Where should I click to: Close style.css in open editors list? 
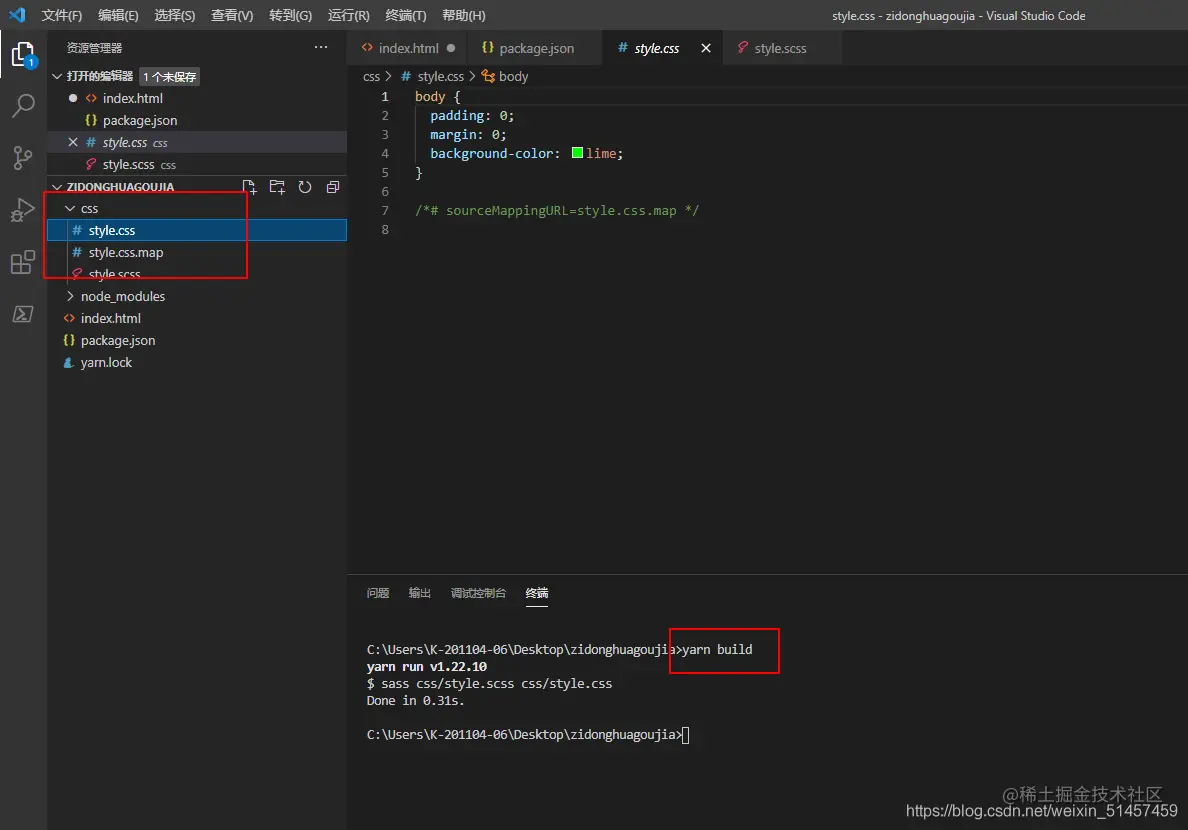coord(73,143)
